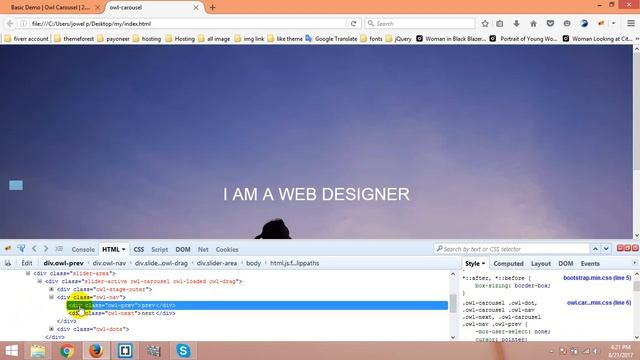The image size is (640, 360).
Task: Select div.owl-nav in the breadcrumb path
Action: tap(109, 263)
